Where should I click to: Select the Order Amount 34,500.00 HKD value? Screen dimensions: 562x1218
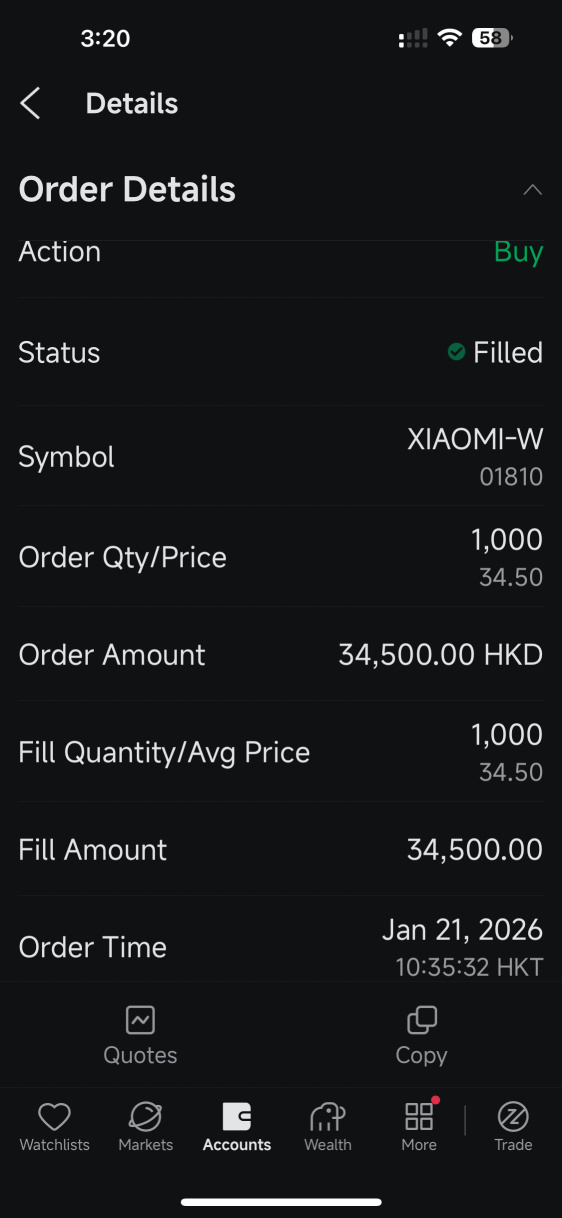(x=441, y=655)
